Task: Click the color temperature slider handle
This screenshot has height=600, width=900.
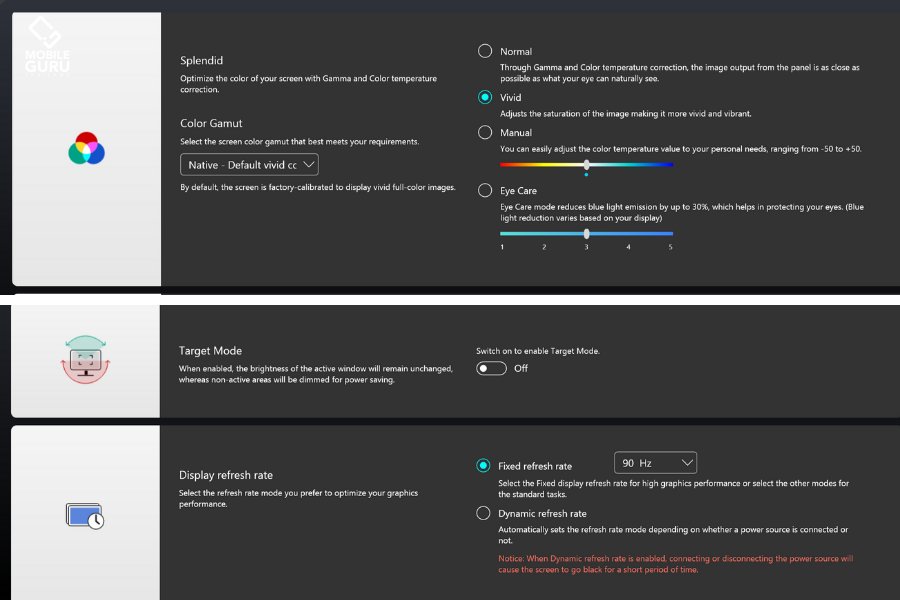Action: tap(586, 165)
